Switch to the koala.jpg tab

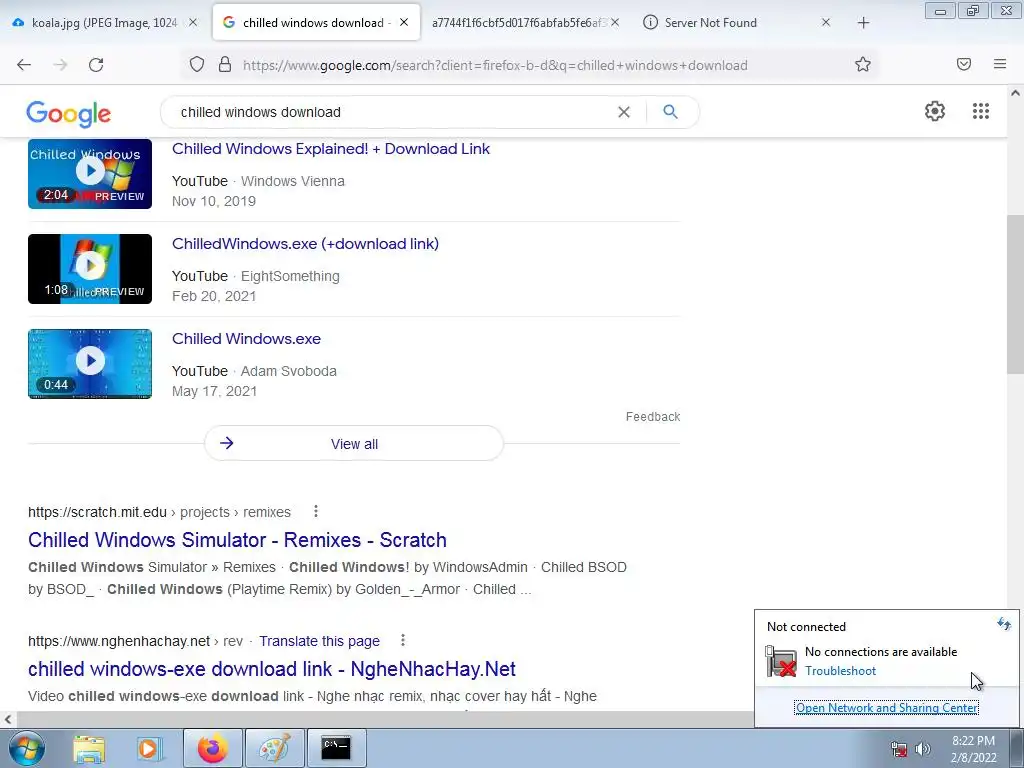104,23
